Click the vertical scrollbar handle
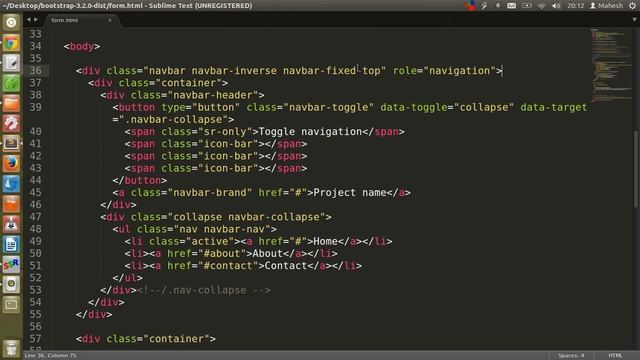Screen dimensions: 640x360 tap(636, 169)
